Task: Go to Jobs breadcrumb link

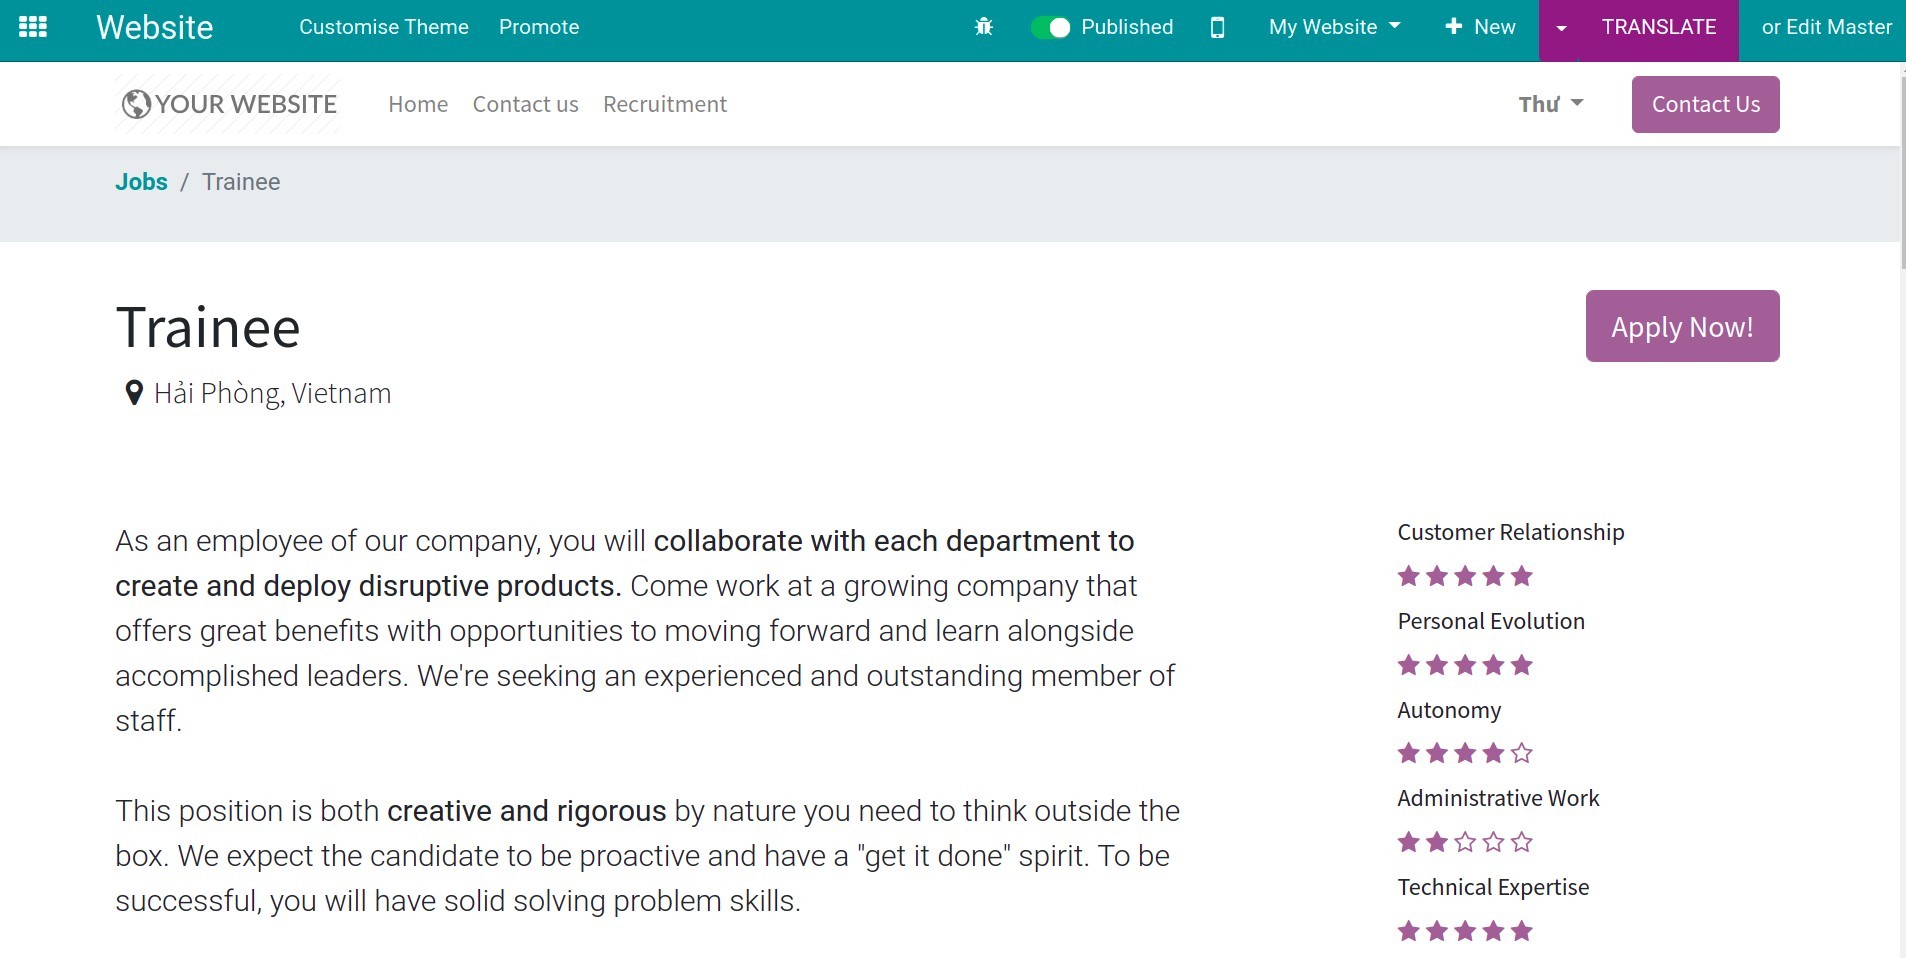Action: point(141,182)
